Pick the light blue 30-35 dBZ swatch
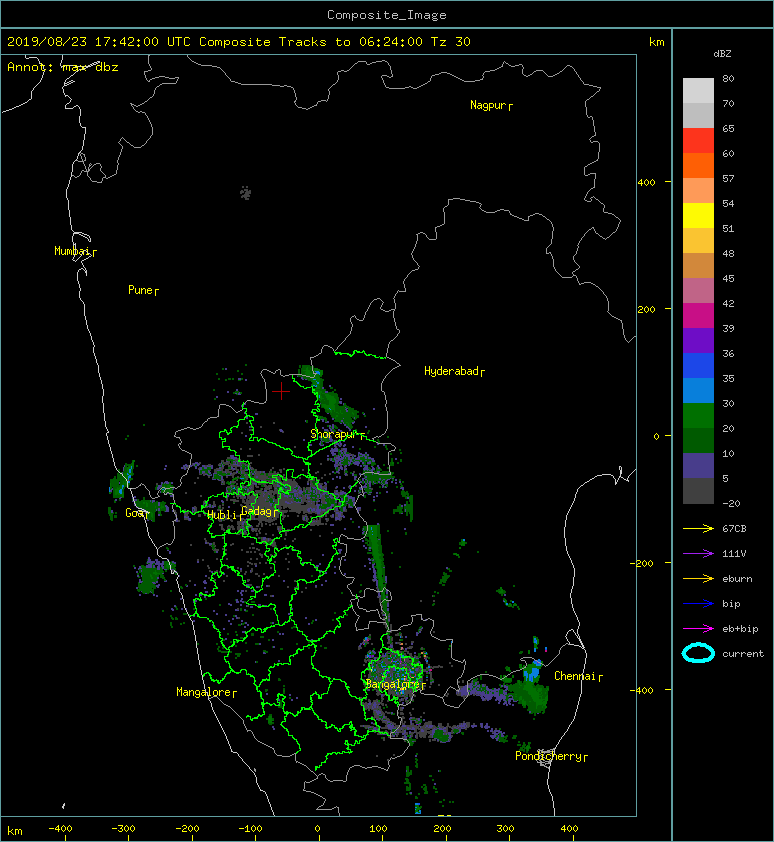Viewport: 774px width, 842px height. (x=698, y=390)
